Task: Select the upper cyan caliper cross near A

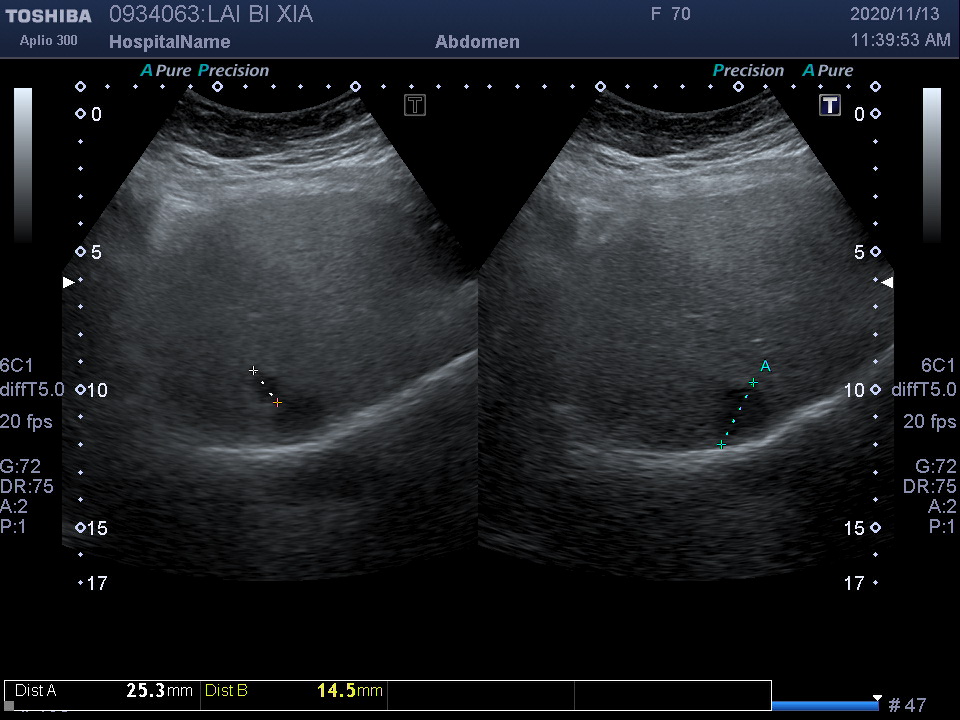Action: tap(753, 383)
